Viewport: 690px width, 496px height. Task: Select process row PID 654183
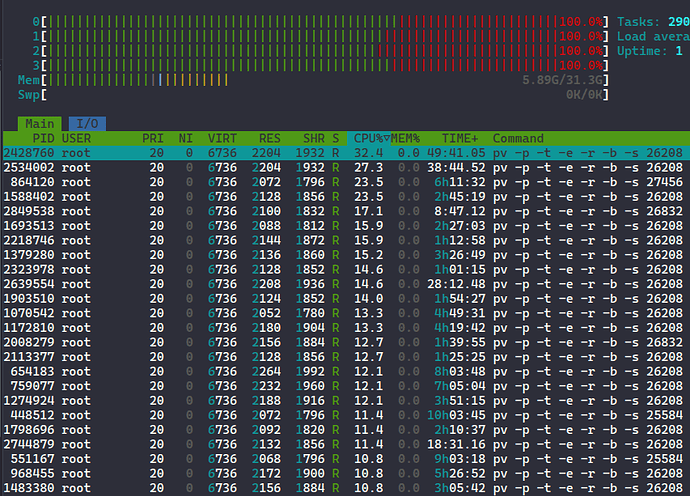(346, 371)
